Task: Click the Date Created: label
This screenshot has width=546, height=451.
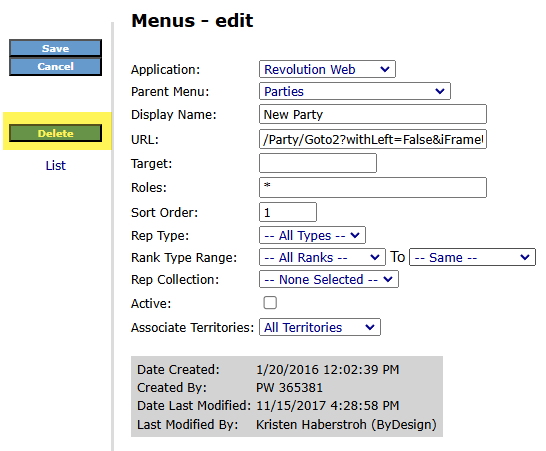Action: (178, 370)
